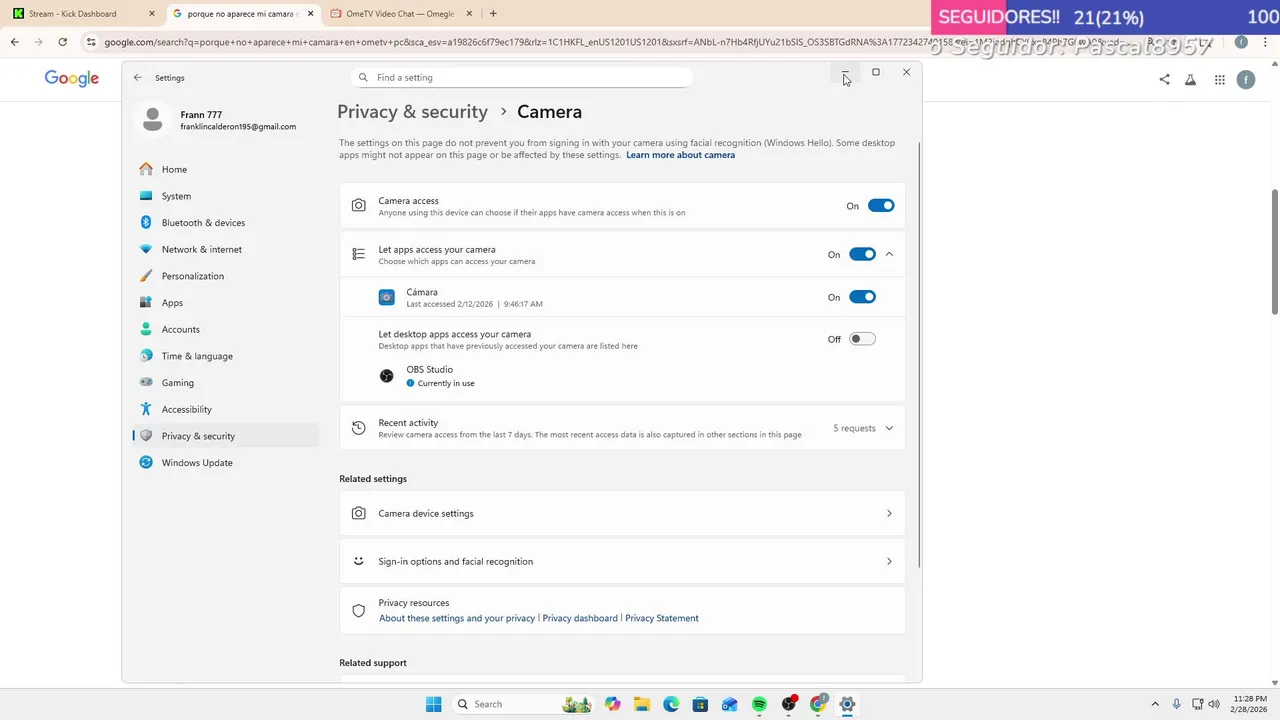This screenshot has height=720, width=1280.
Task: Open taskbar clock showing 11:28 PM
Action: pos(1250,704)
